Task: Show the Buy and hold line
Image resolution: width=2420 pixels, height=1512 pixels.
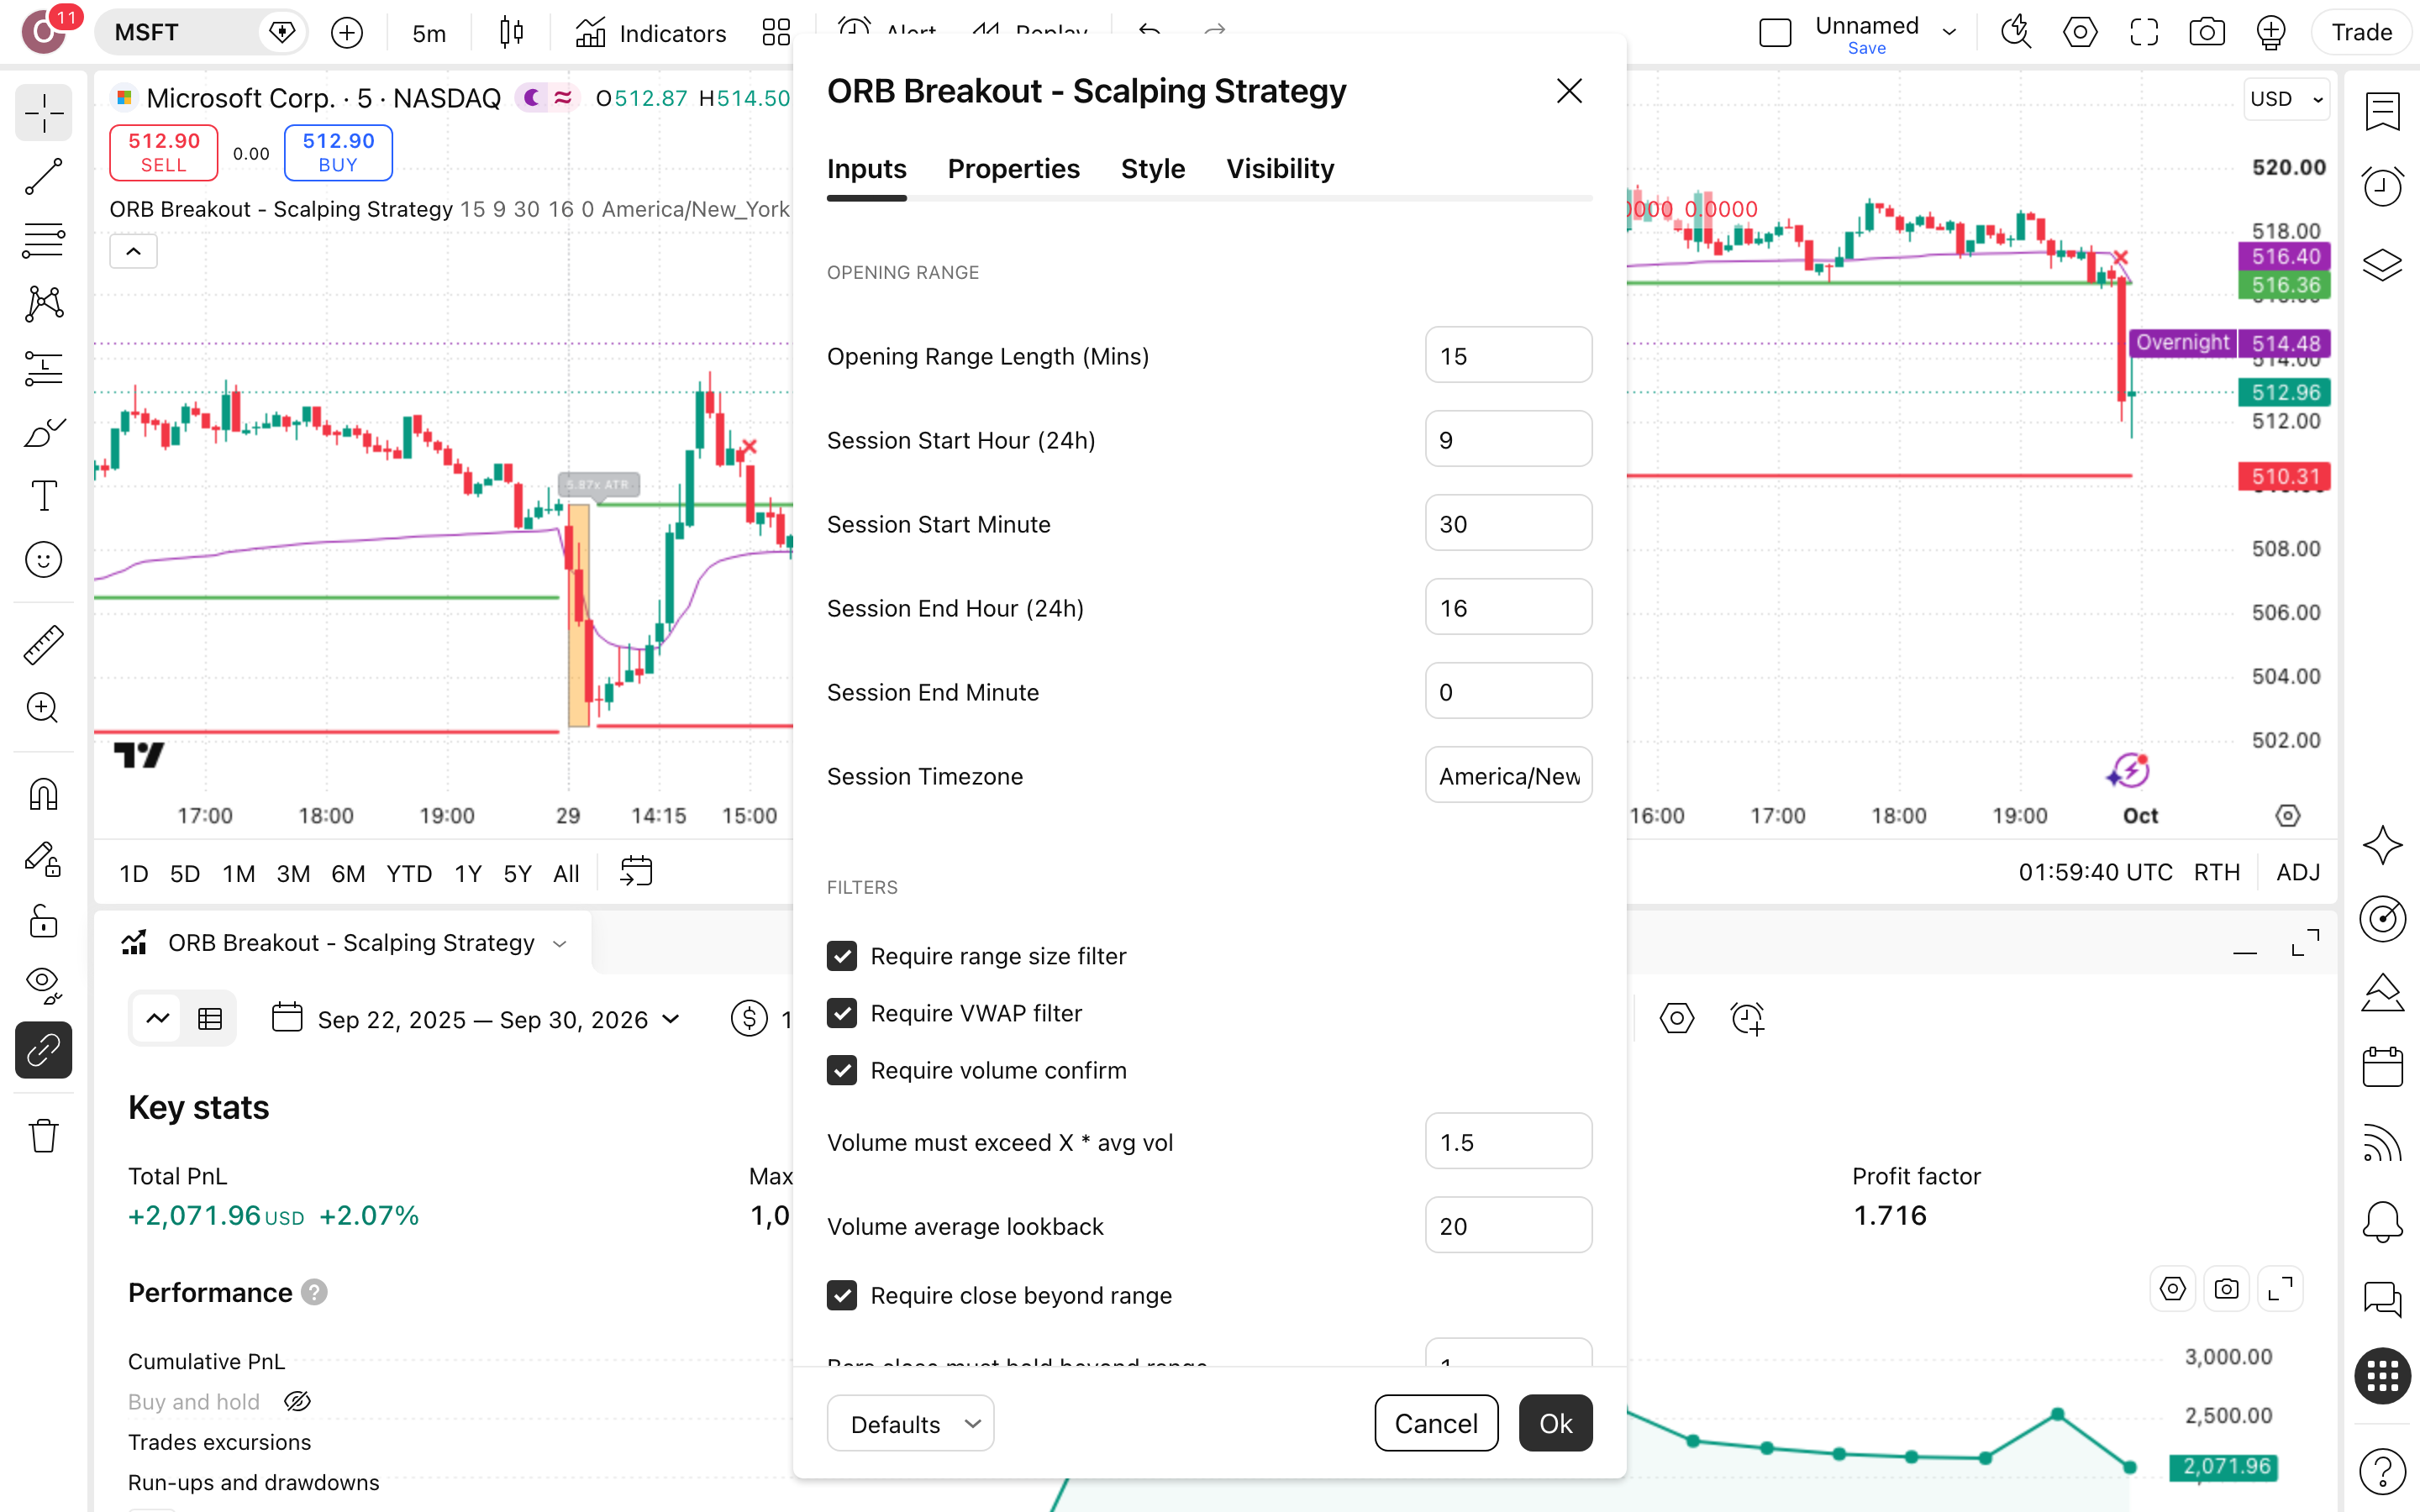Action: pyautogui.click(x=297, y=1401)
